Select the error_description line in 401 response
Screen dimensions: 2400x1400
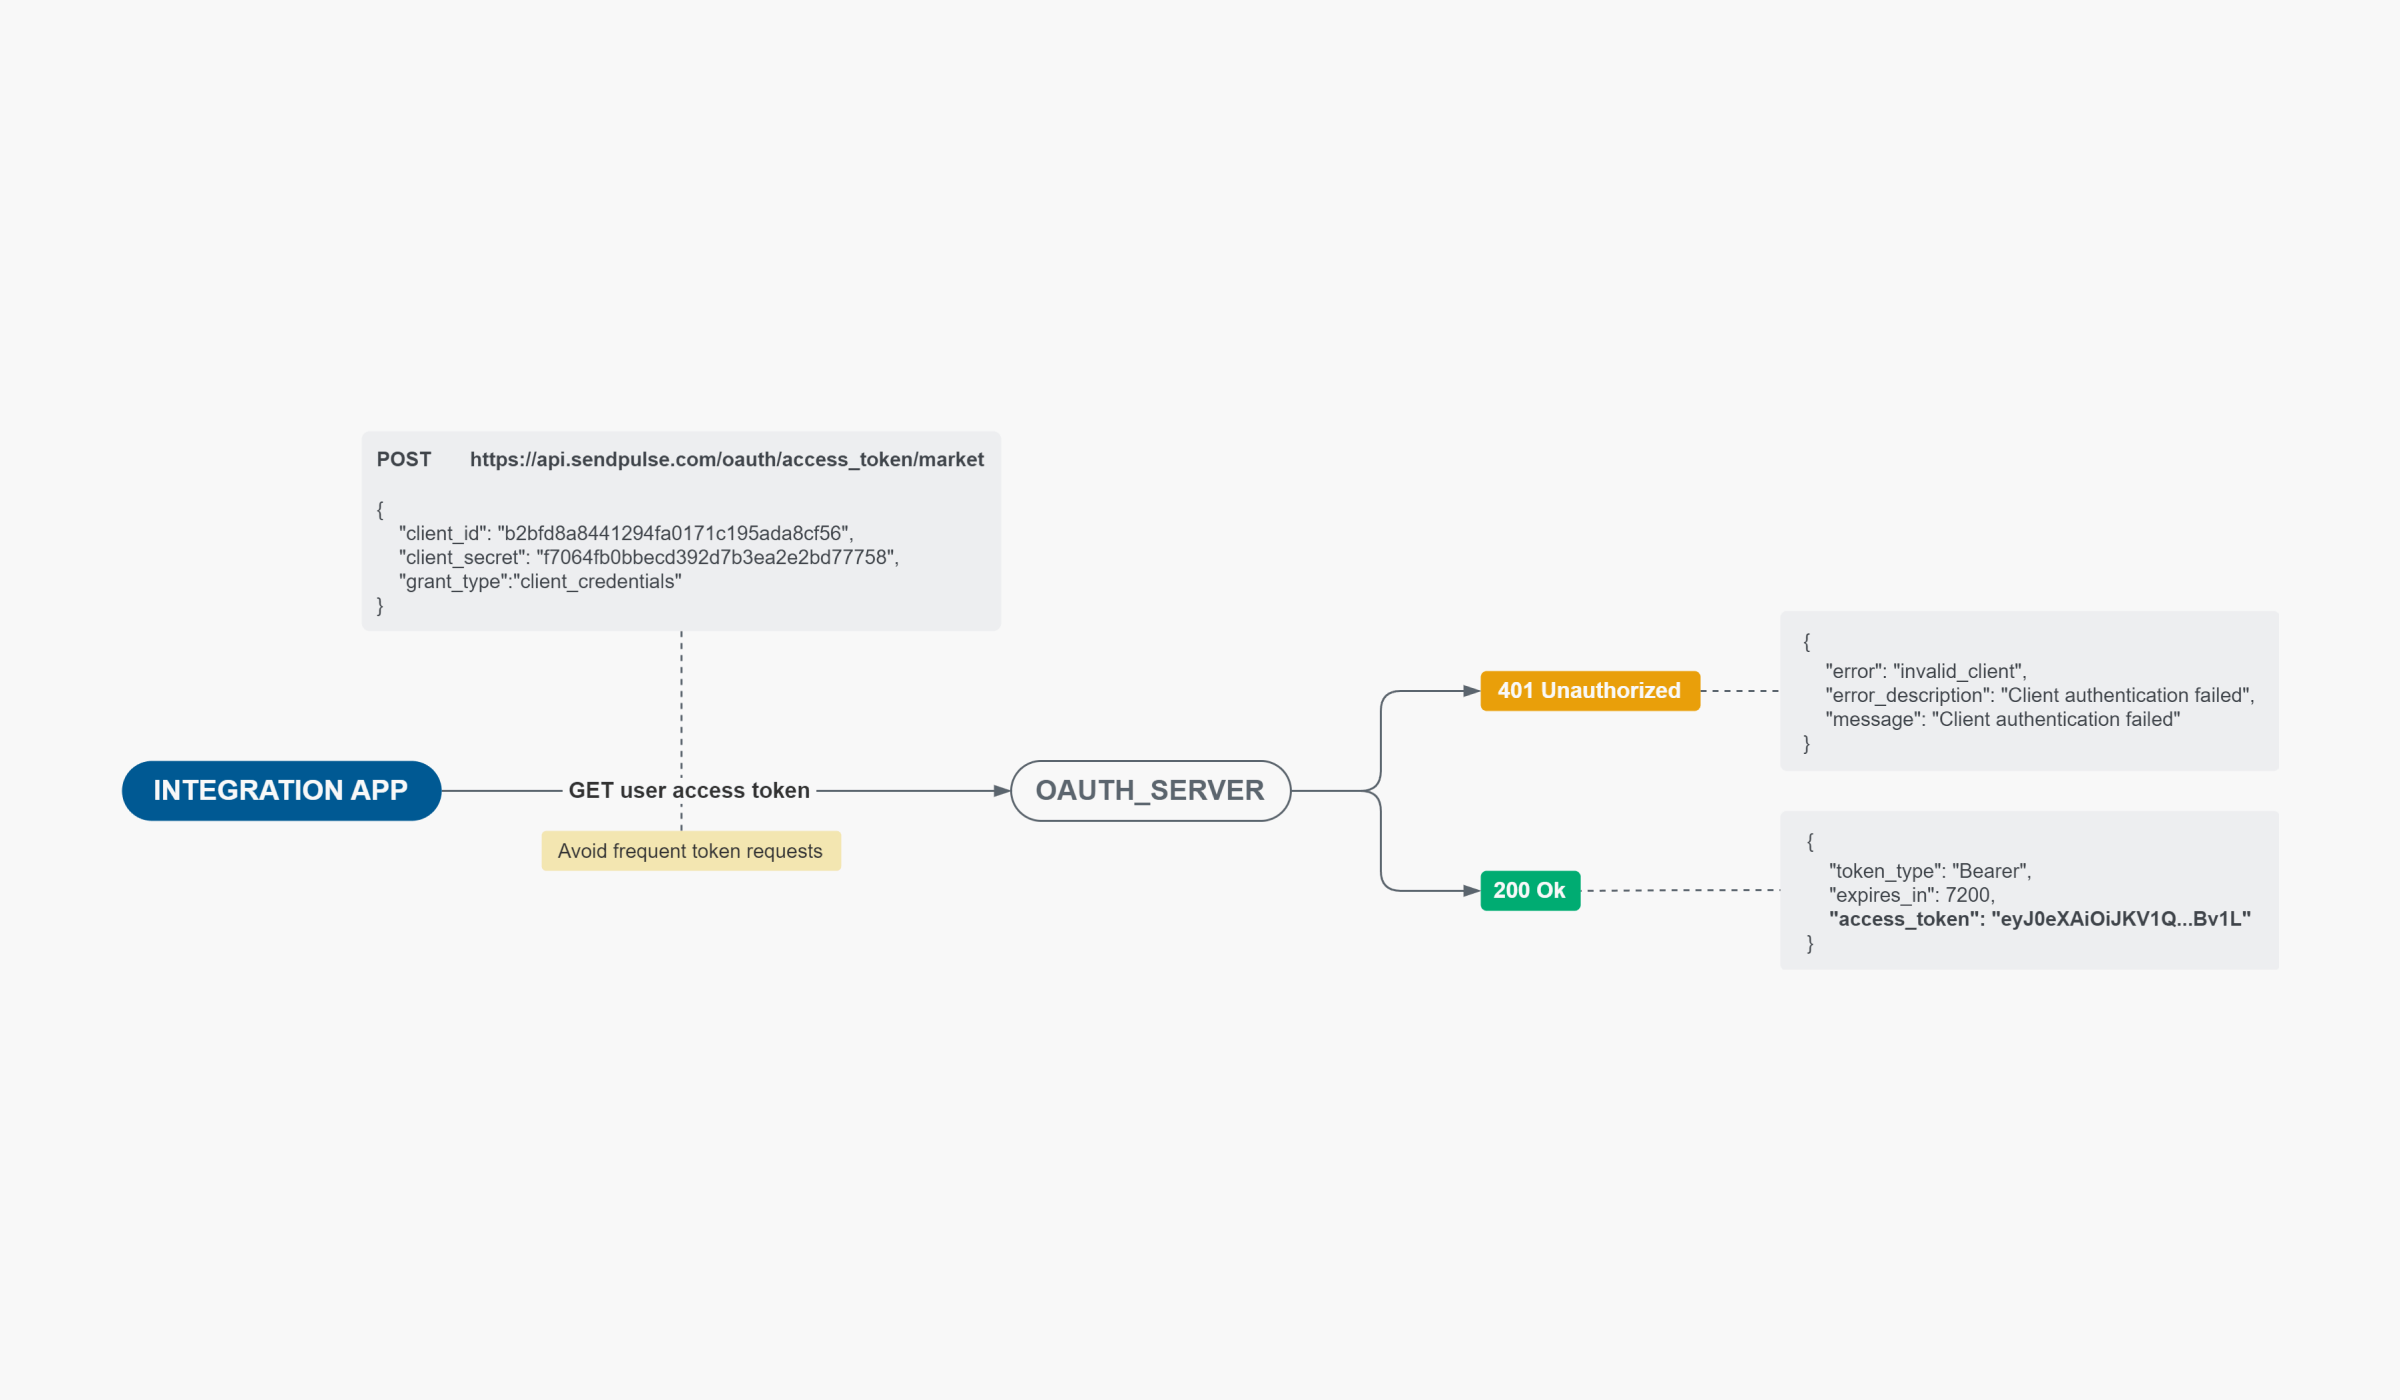(2039, 695)
